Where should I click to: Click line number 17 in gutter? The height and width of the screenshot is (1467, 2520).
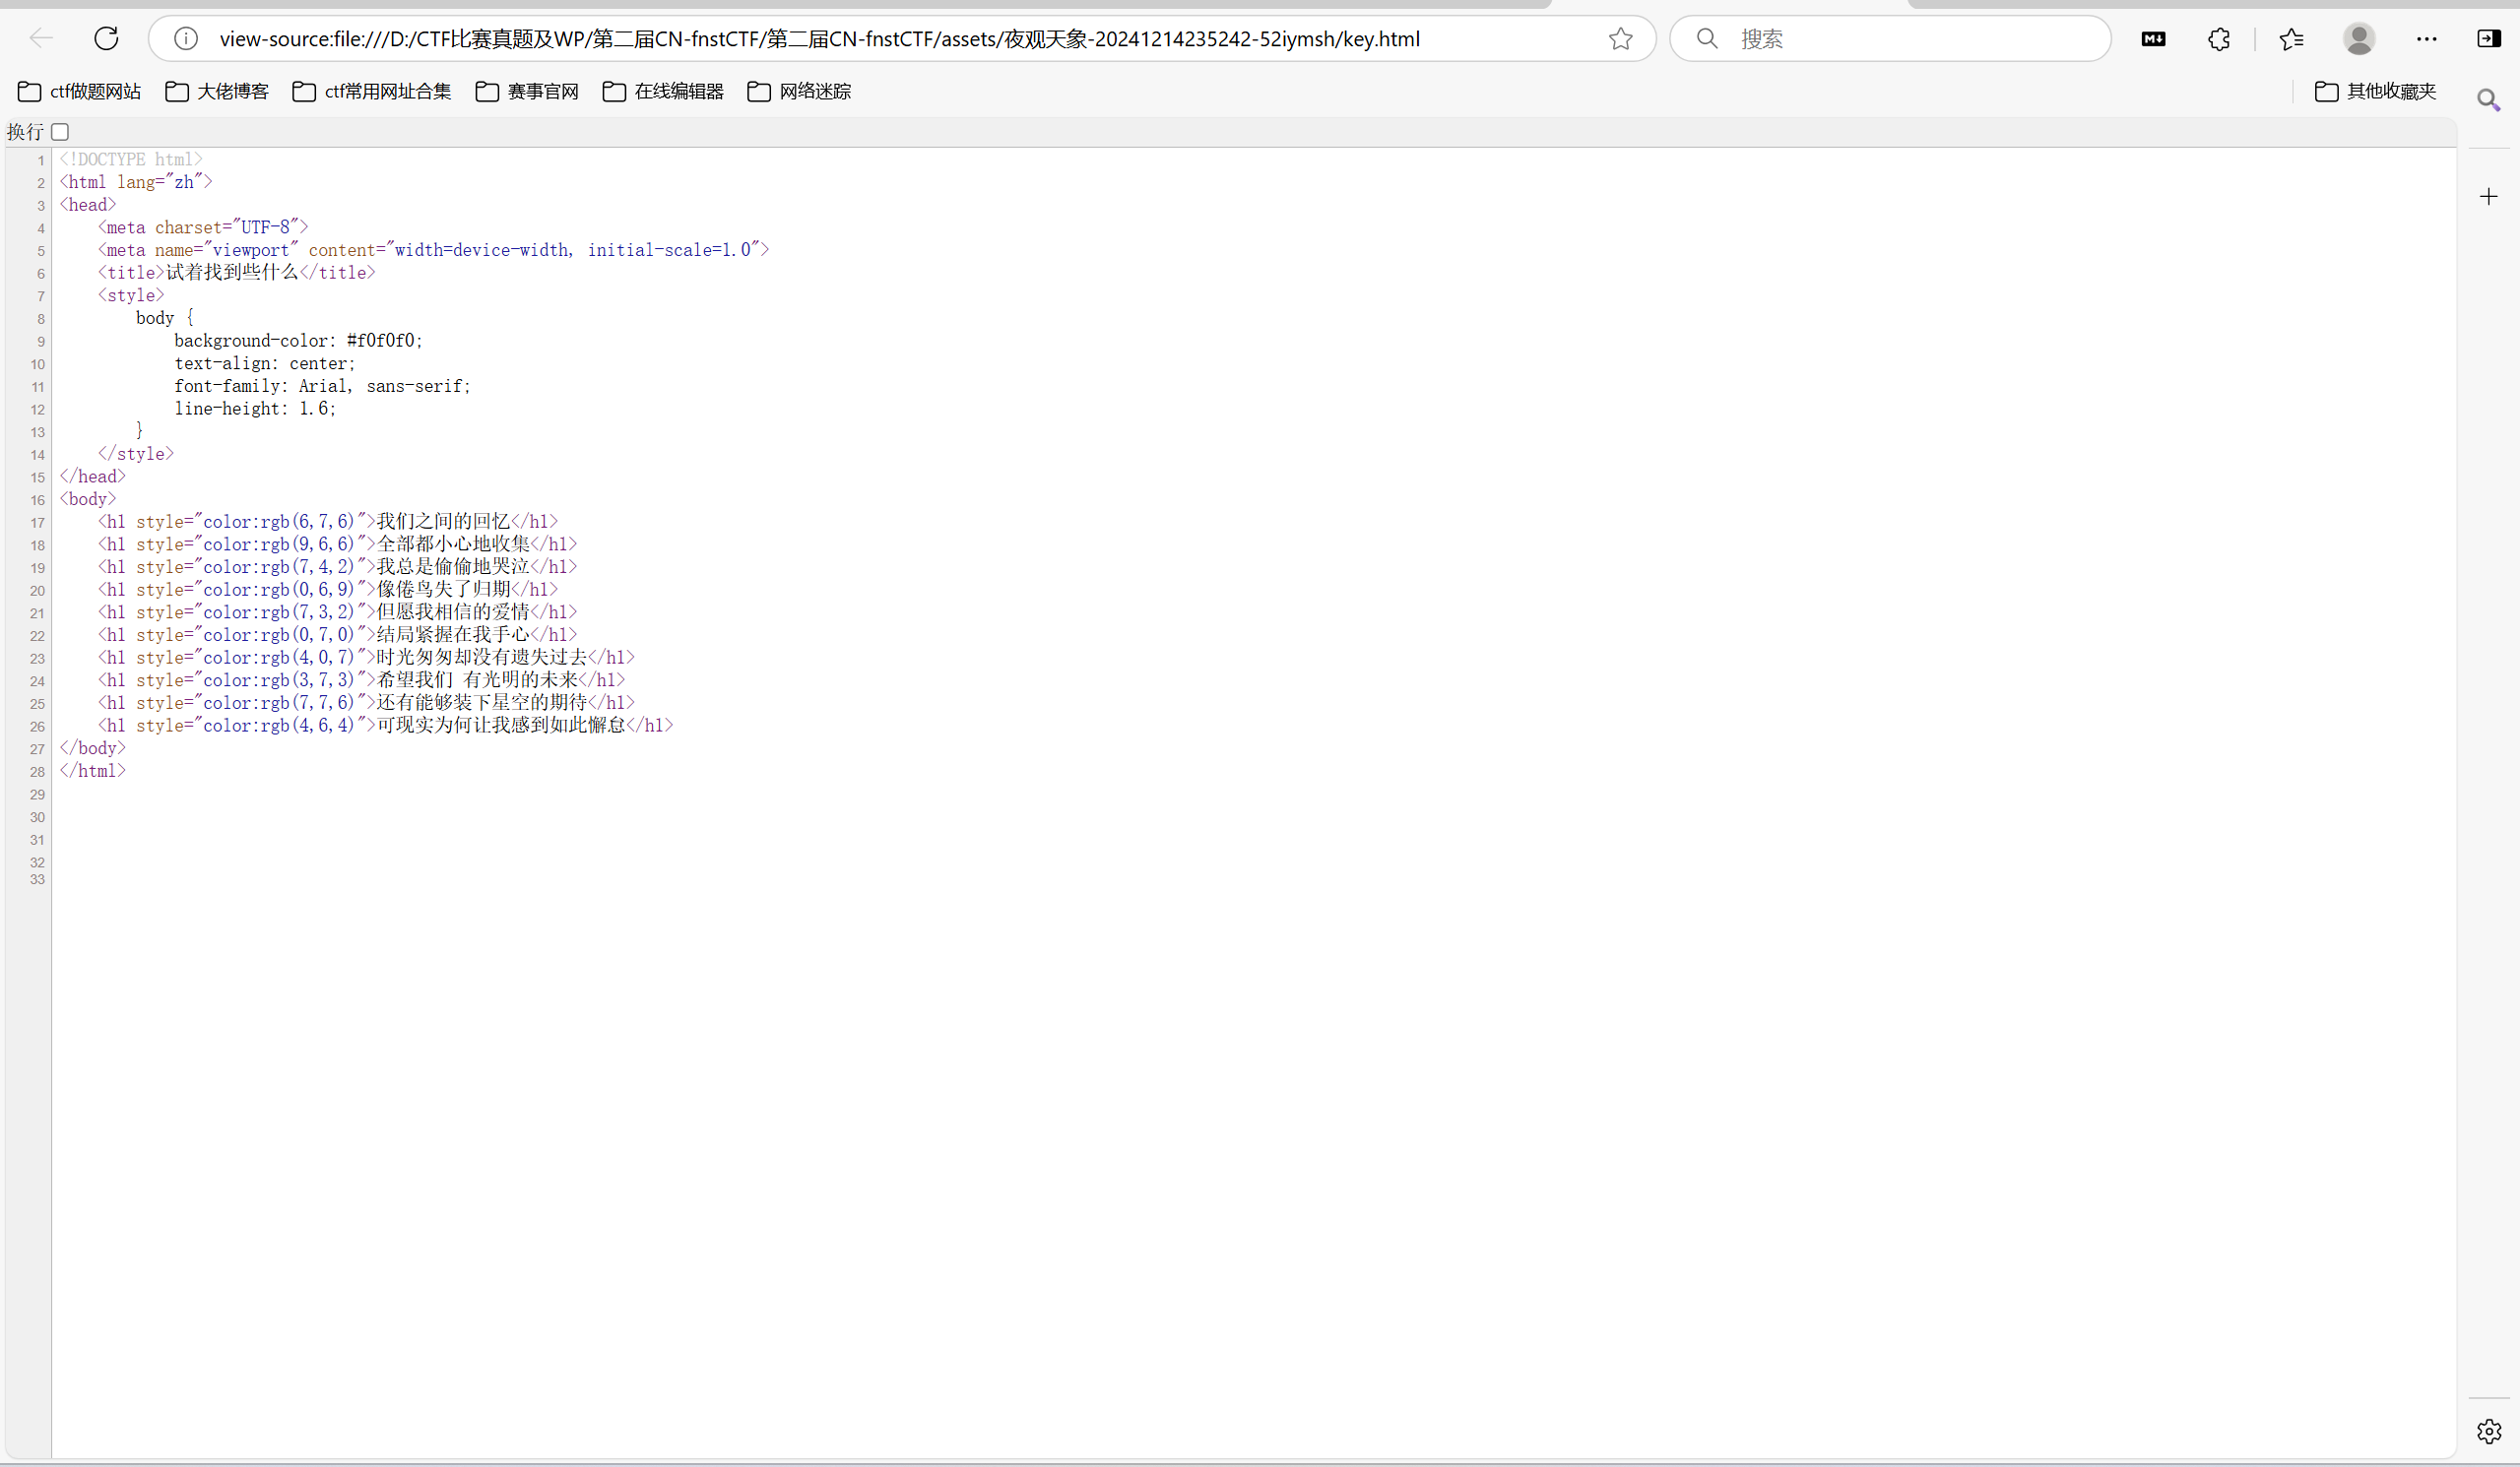pyautogui.click(x=38, y=523)
